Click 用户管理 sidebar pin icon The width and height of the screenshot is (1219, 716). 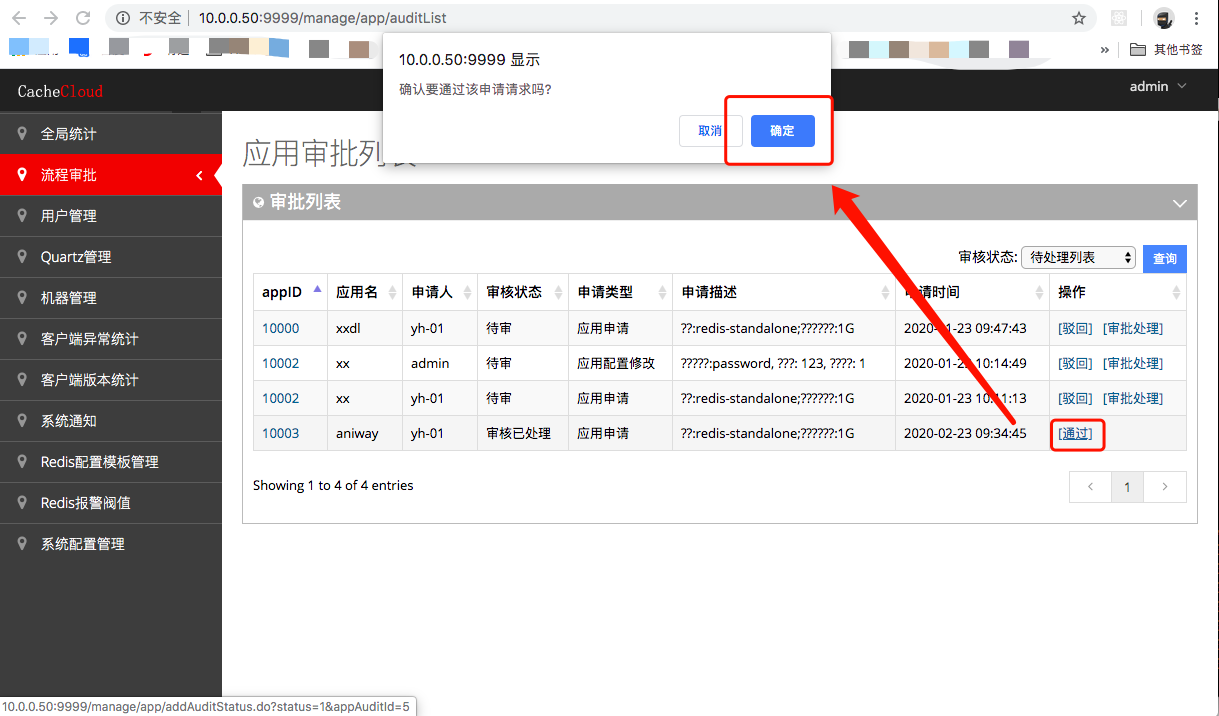[x=22, y=215]
